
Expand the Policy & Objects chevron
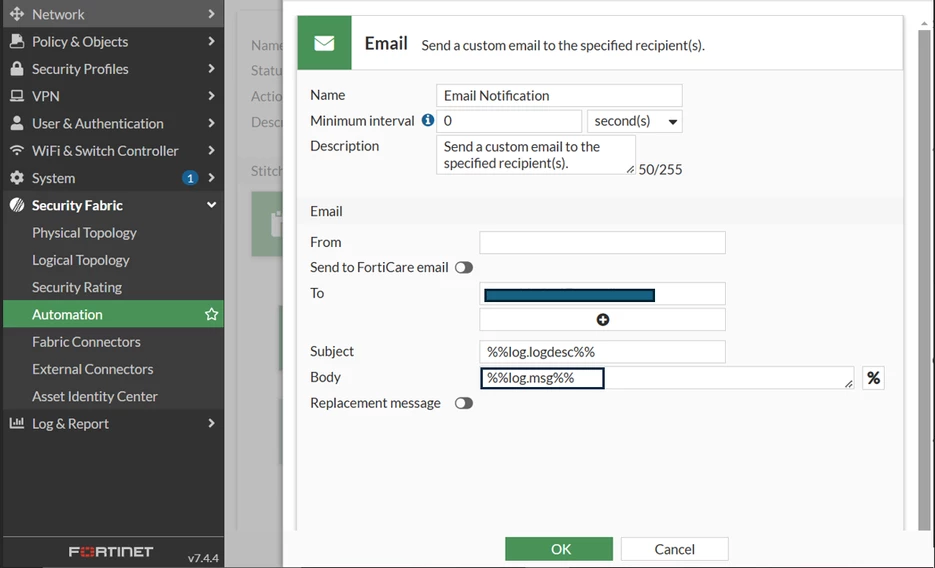(211, 41)
